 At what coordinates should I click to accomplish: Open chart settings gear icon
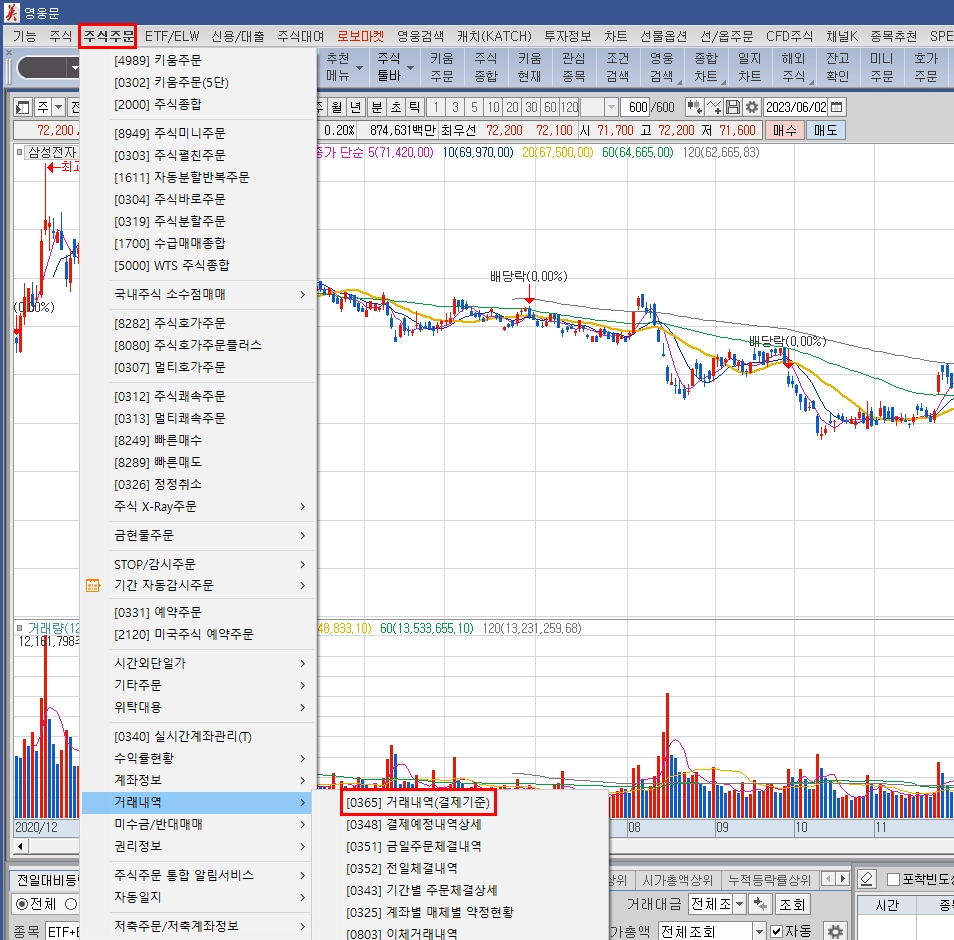tap(752, 107)
